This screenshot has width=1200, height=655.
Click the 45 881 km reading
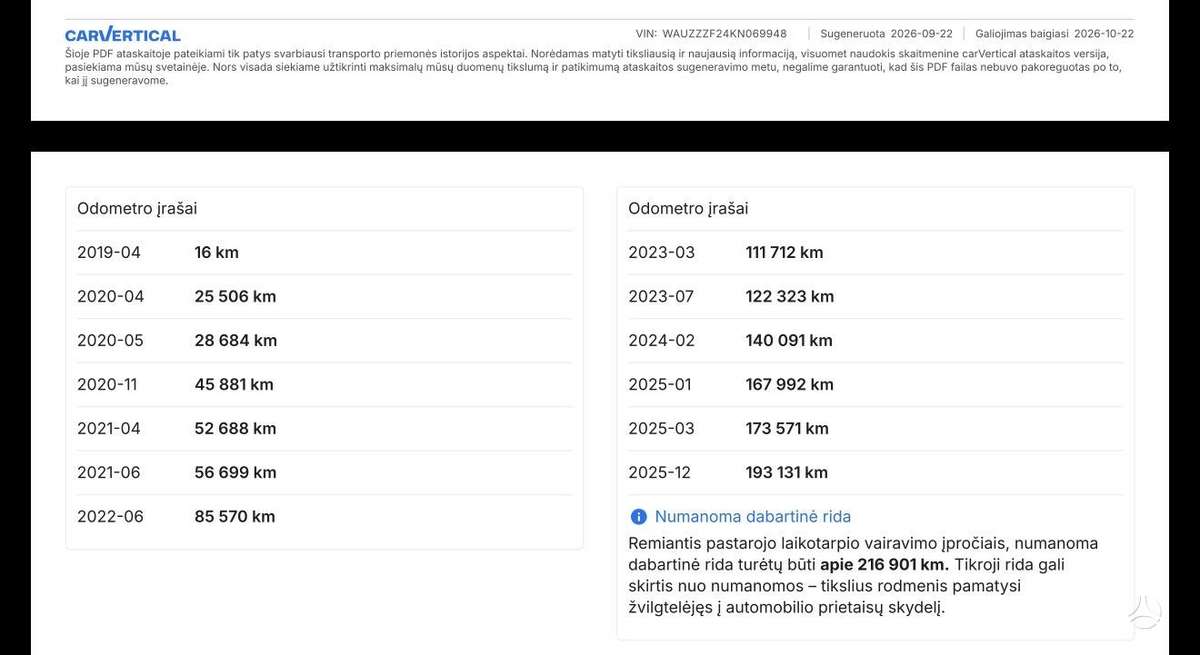[234, 385]
